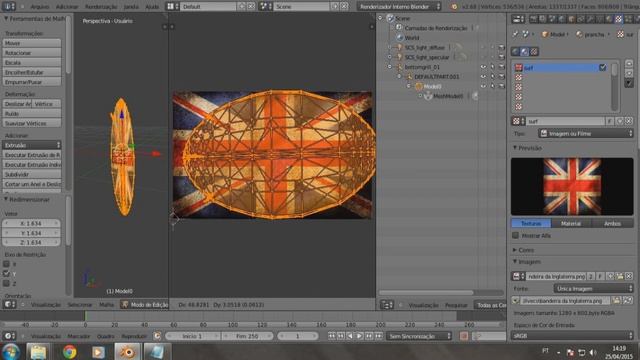The width and height of the screenshot is (640, 360).
Task: Show other data textures icon button
Action: click(533, 51)
